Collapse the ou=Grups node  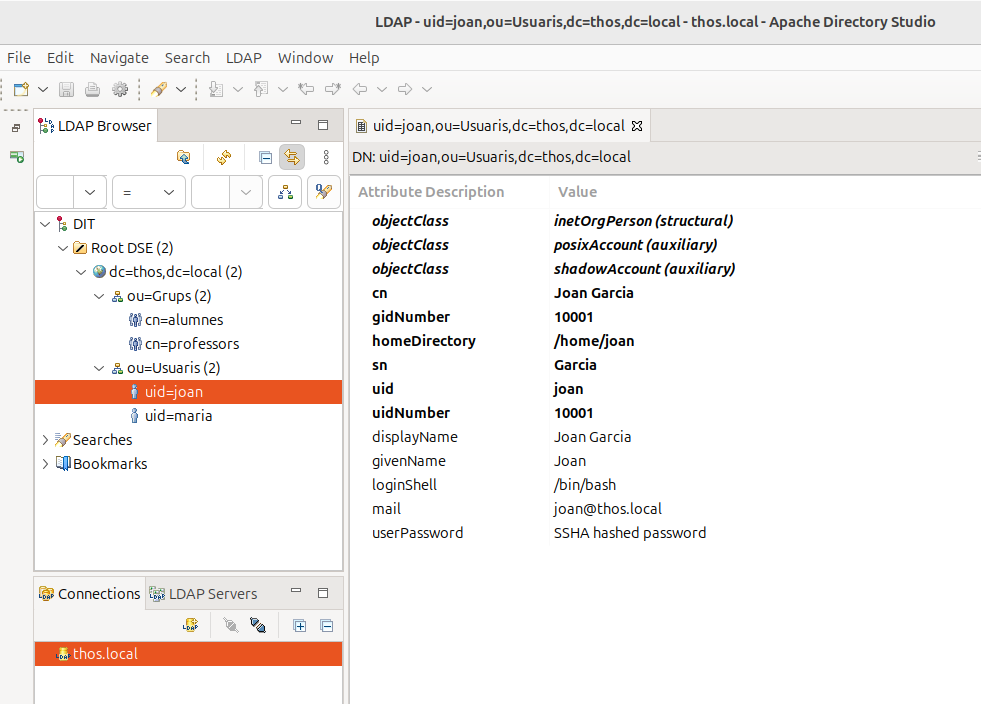99,296
